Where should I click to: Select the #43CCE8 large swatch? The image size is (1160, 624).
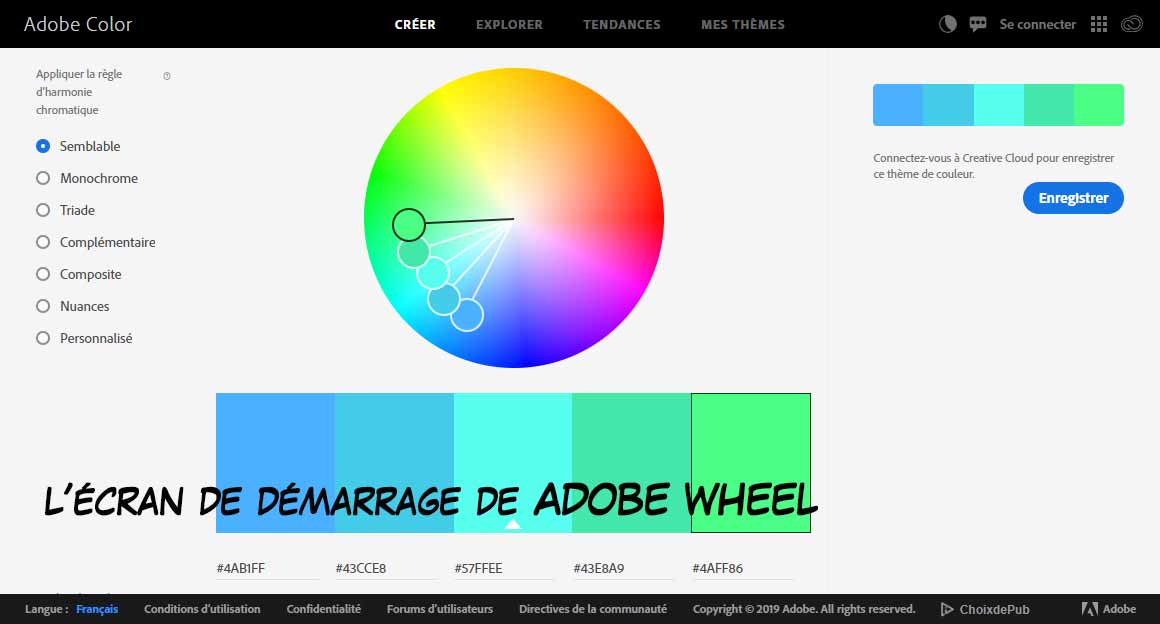(394, 463)
